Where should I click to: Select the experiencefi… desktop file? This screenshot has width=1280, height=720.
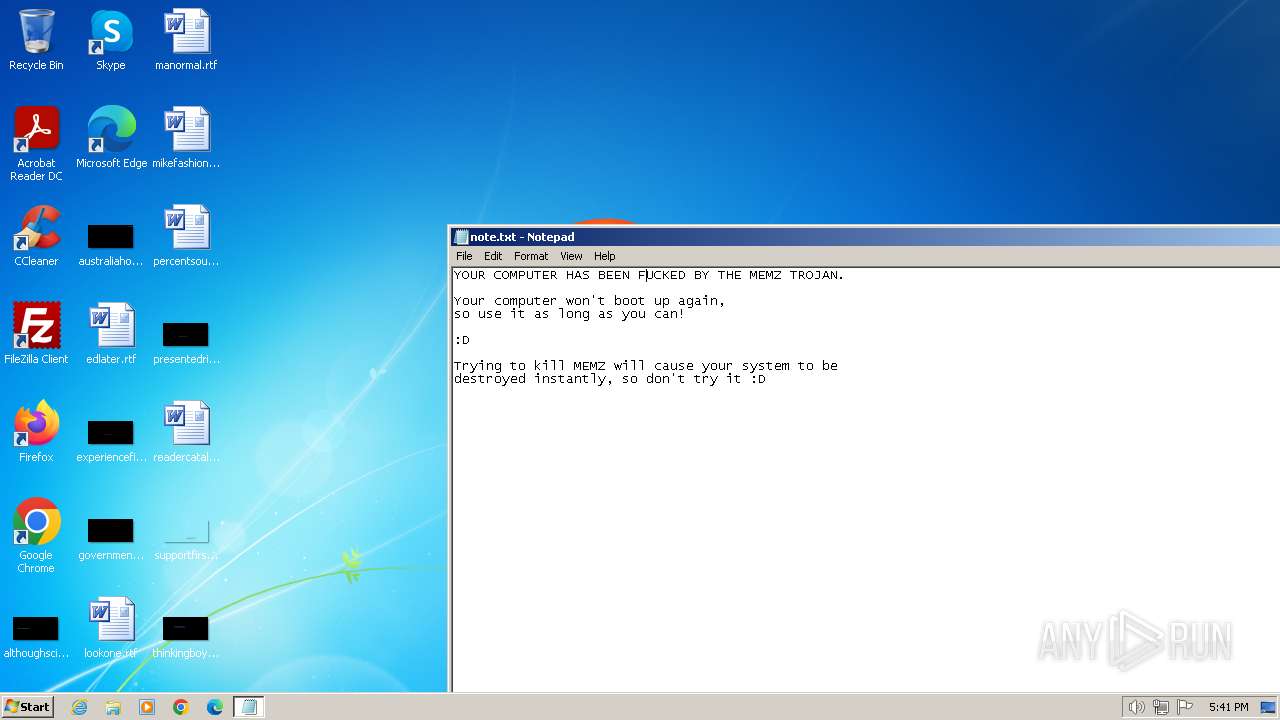(111, 442)
